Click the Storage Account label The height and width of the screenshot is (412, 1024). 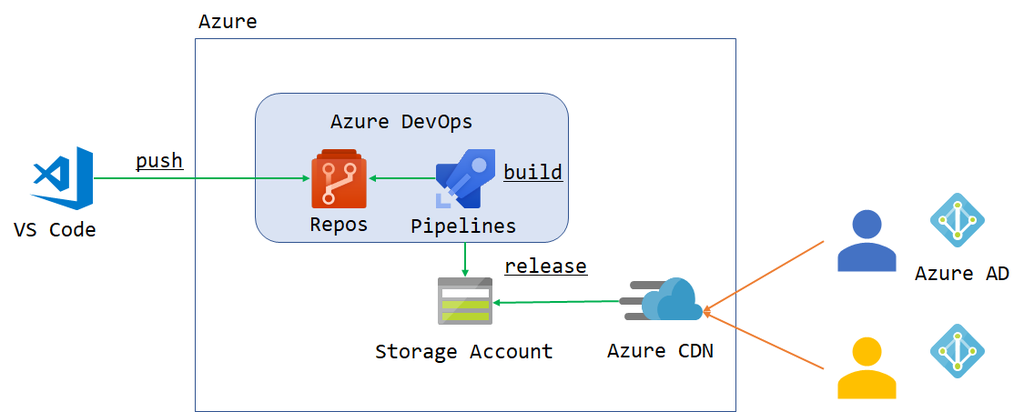[x=464, y=352]
